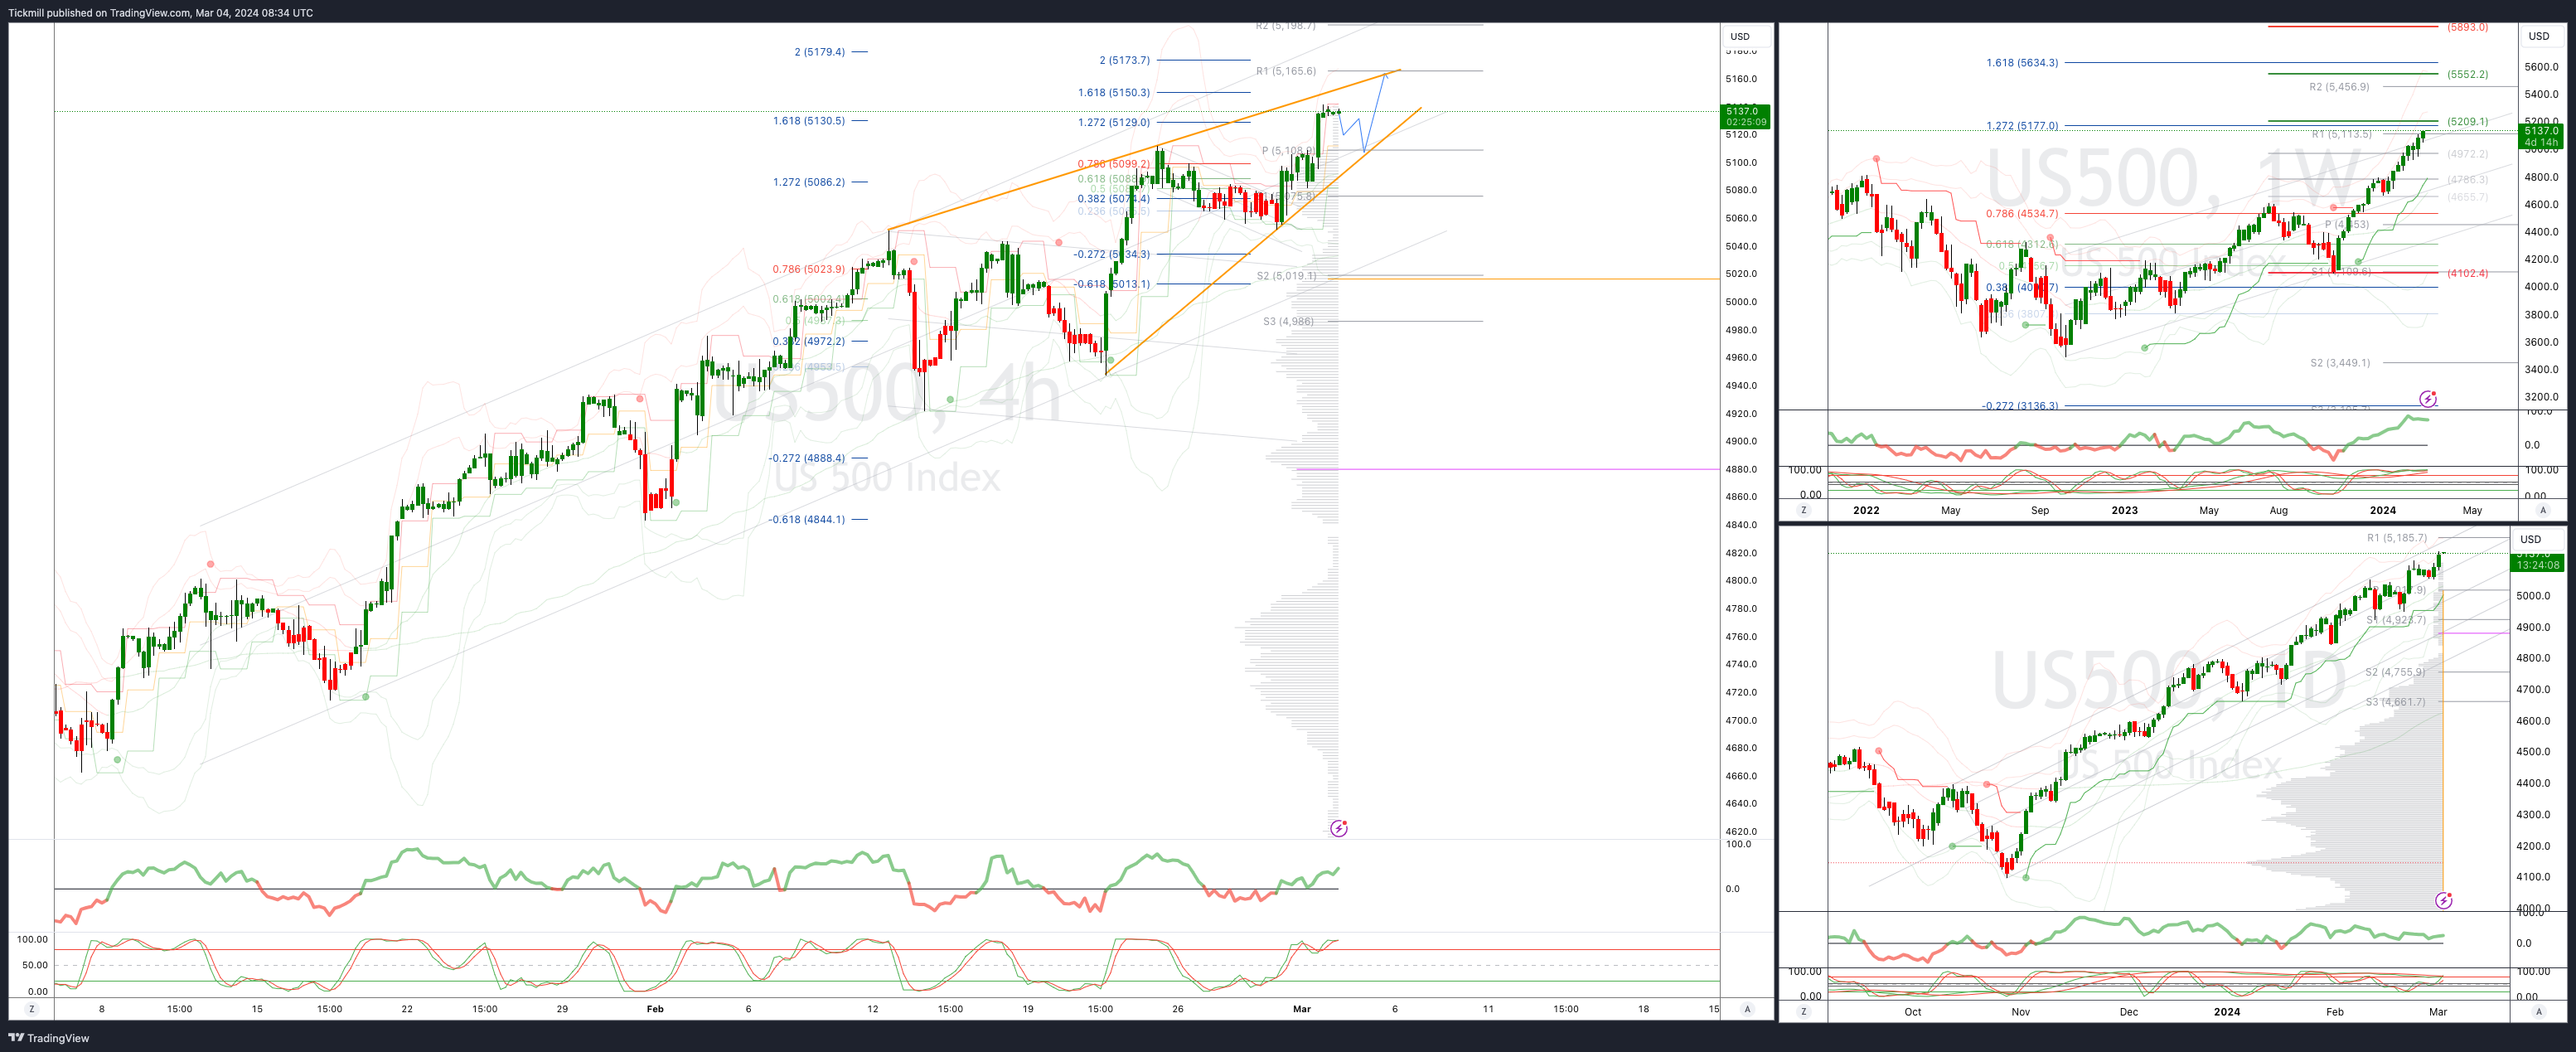Image resolution: width=2576 pixels, height=1052 pixels.
Task: Click the red (4102.4) level label
Action: 2467,273
